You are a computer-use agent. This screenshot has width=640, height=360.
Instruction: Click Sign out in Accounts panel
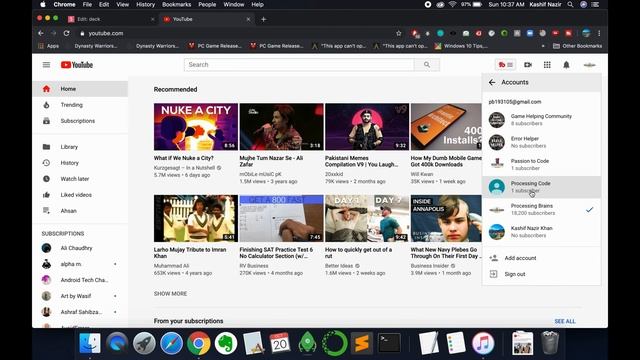(x=541, y=274)
